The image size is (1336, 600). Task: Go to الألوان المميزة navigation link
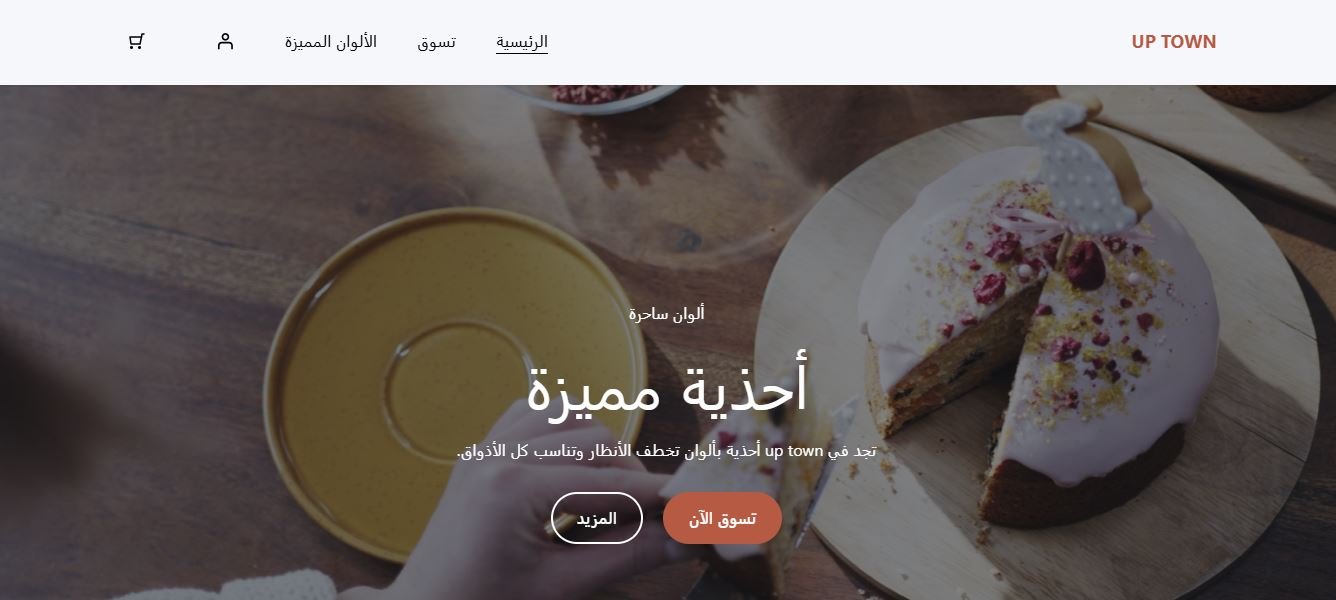(330, 42)
